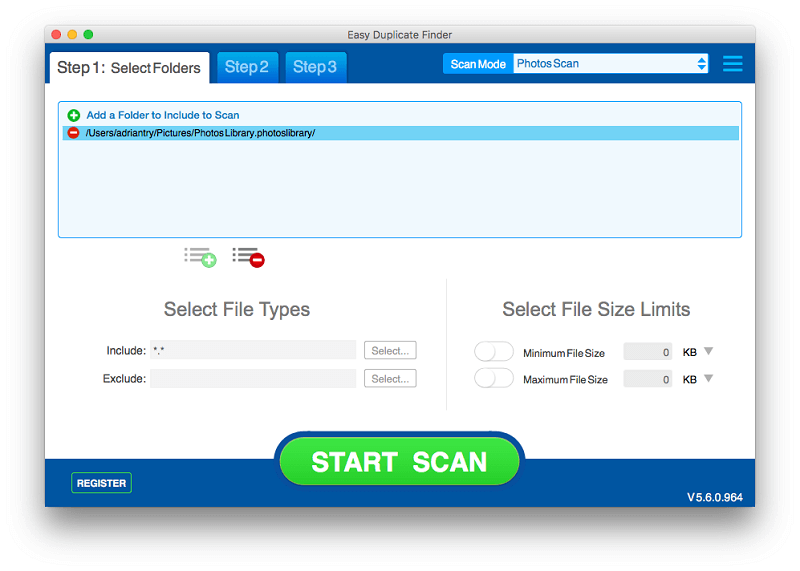
Task: Maximize the window with the green button
Action: (x=88, y=35)
